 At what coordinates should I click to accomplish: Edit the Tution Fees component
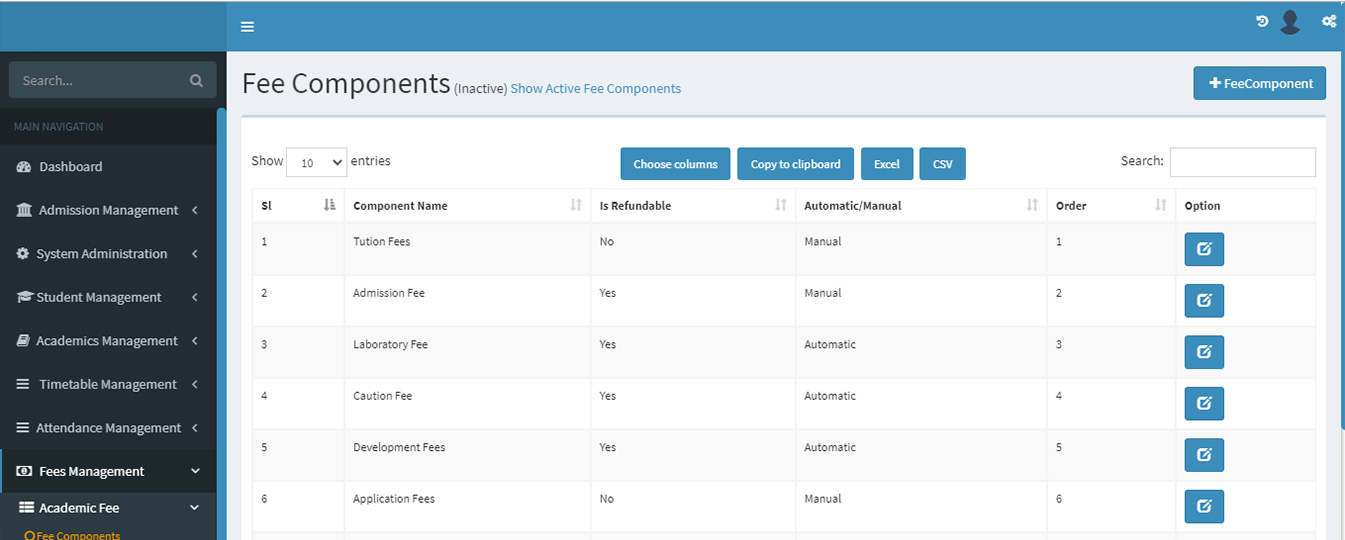pyautogui.click(x=1204, y=249)
